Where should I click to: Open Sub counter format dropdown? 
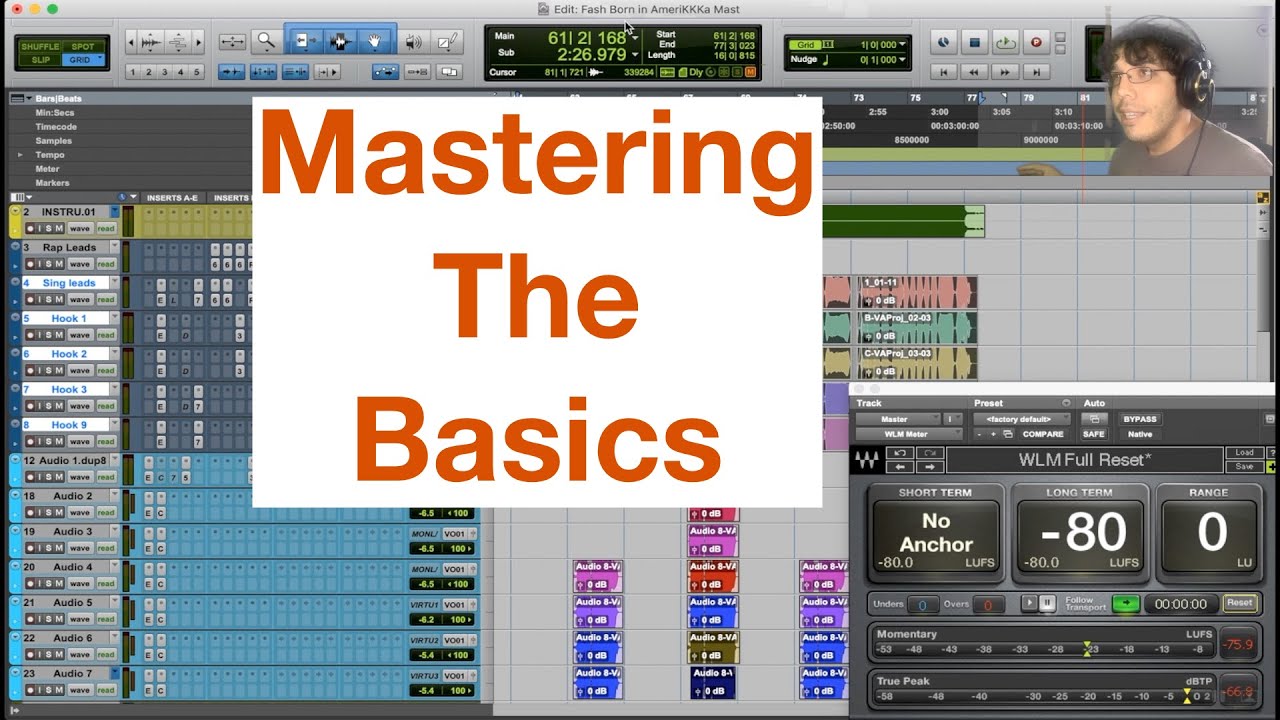634,54
